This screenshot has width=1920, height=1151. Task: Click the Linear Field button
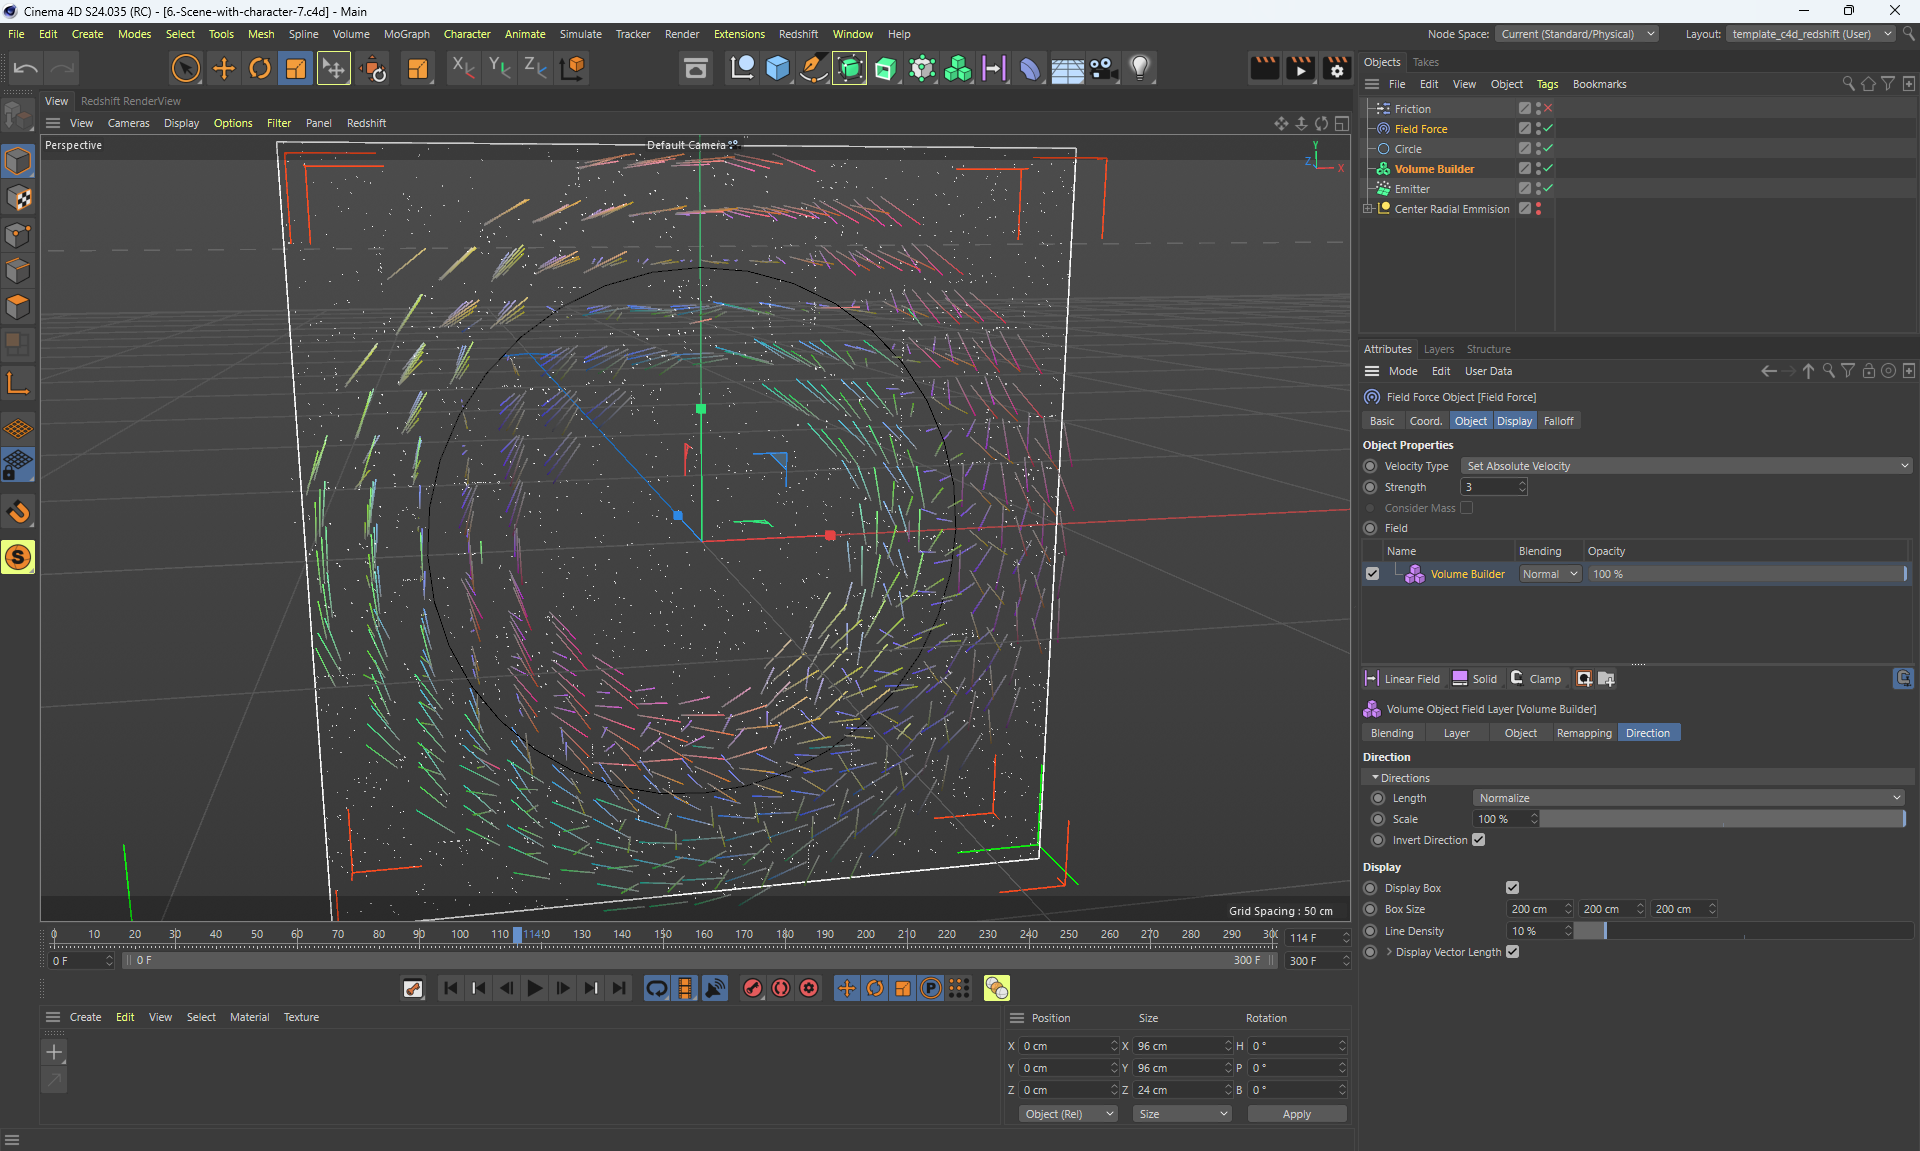click(1403, 679)
